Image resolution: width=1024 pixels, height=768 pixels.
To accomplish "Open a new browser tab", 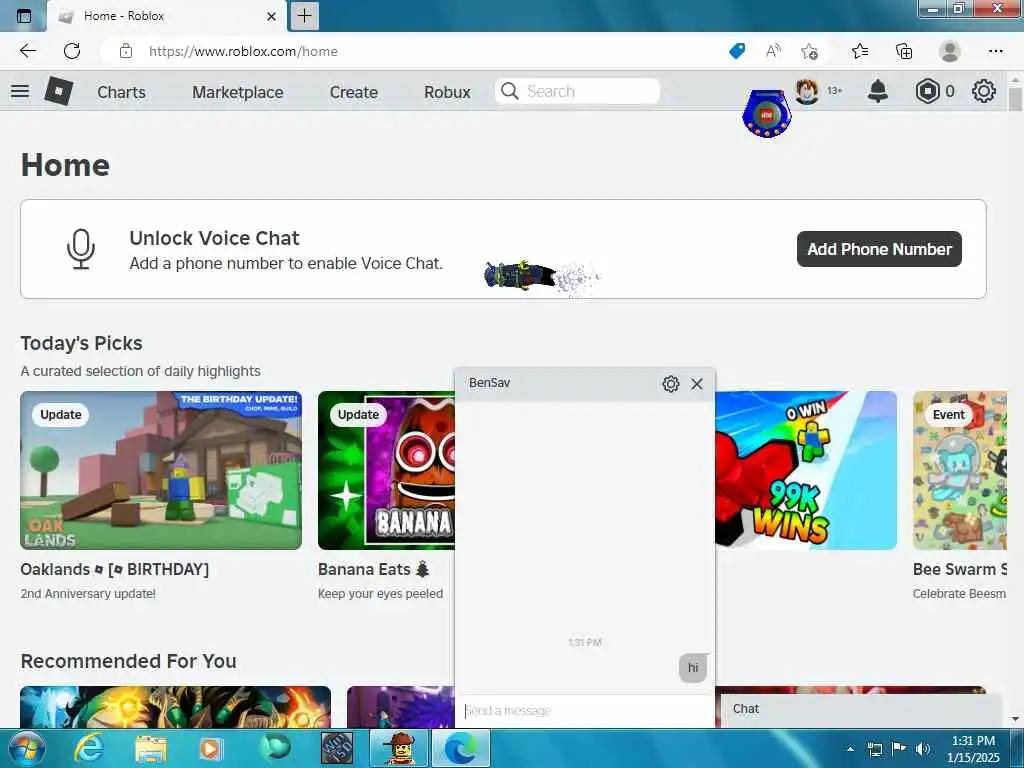I will [x=304, y=16].
